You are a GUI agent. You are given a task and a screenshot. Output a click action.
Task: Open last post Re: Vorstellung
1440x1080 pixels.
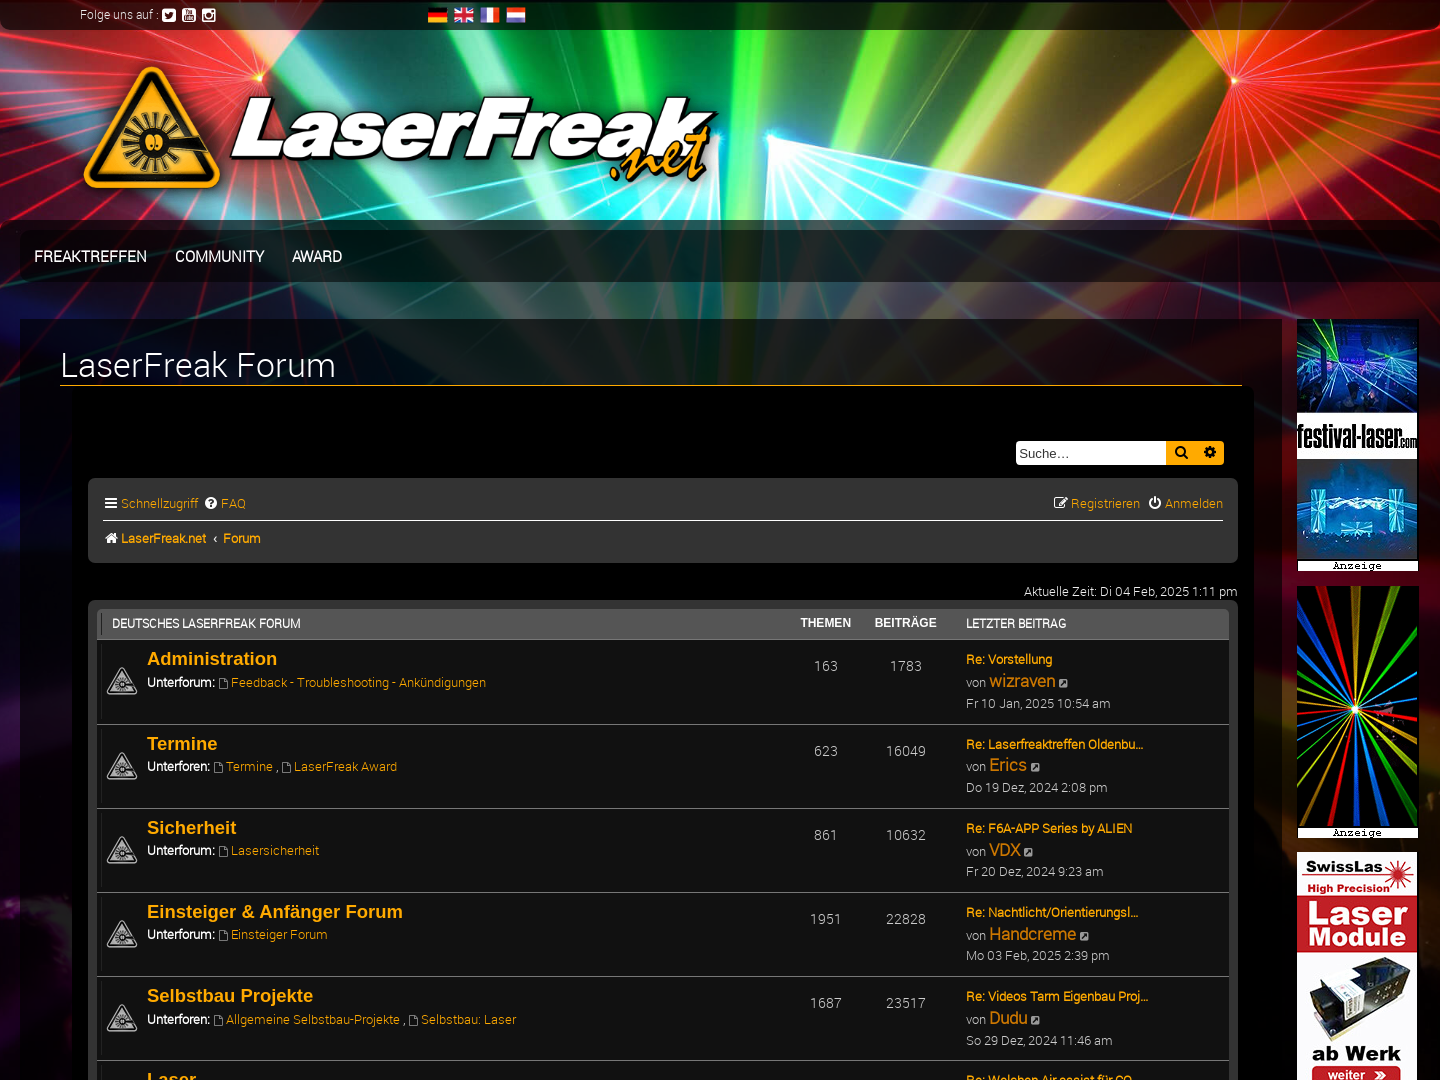tap(1009, 660)
